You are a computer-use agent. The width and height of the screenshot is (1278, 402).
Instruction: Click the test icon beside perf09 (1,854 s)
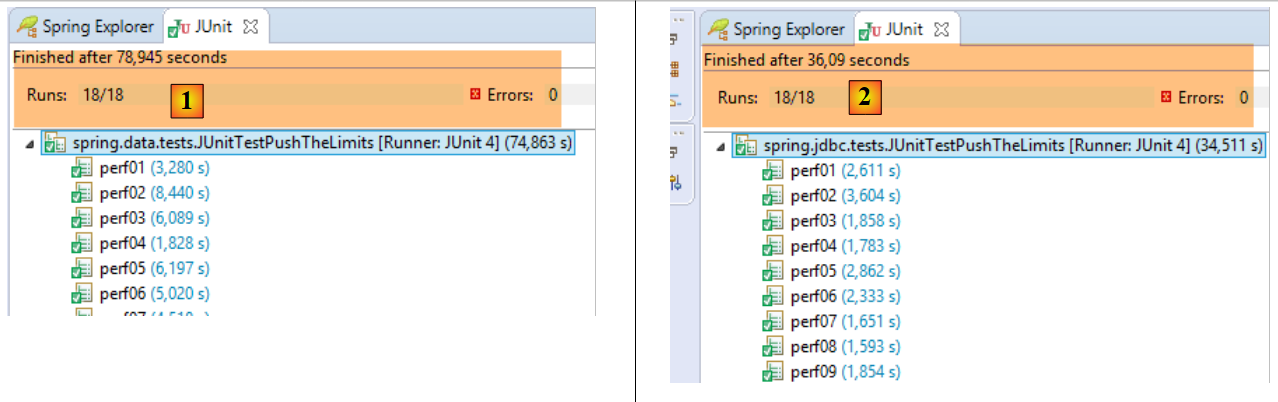[772, 372]
